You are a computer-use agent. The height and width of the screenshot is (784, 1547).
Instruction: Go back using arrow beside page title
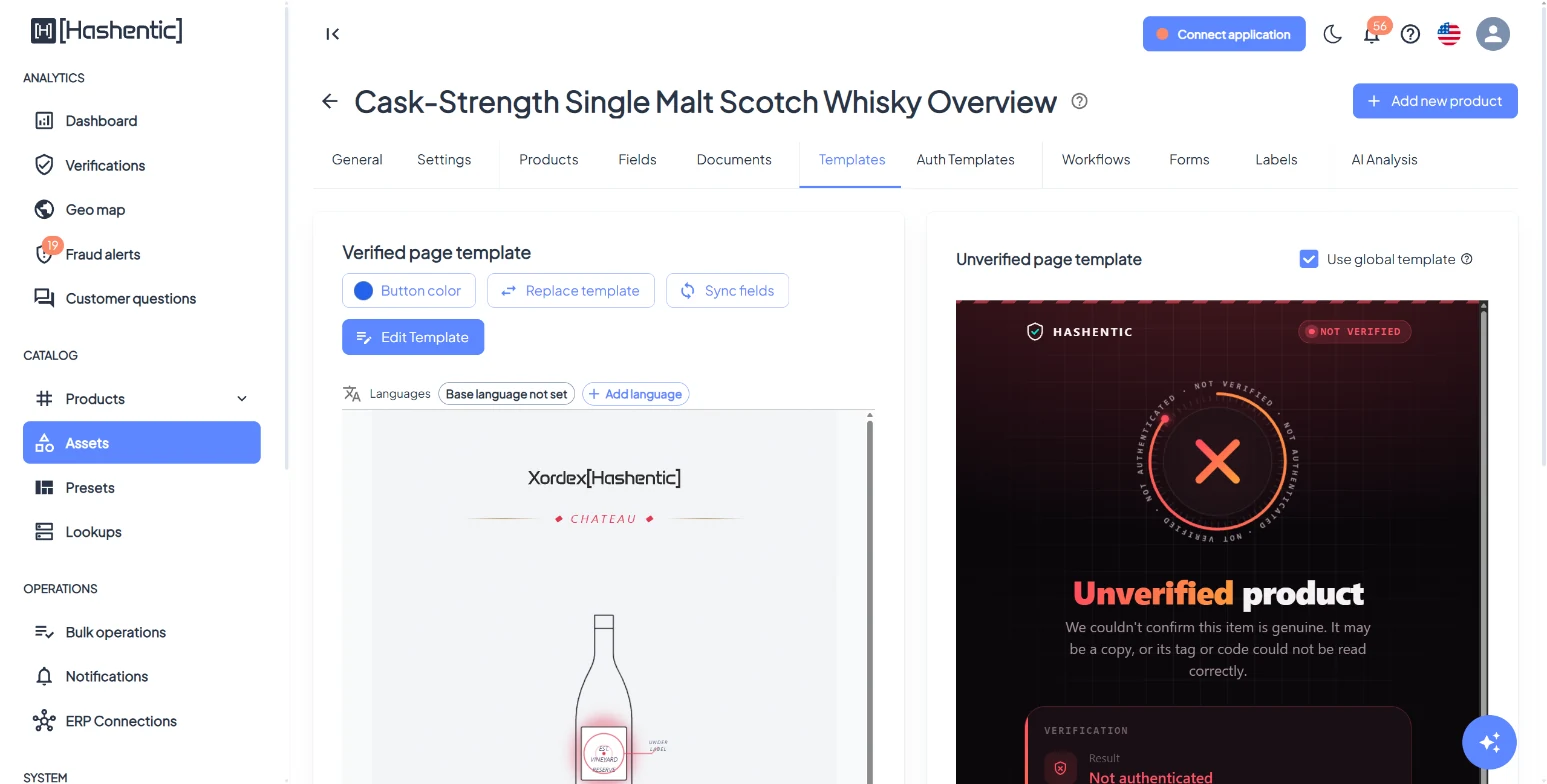330,101
